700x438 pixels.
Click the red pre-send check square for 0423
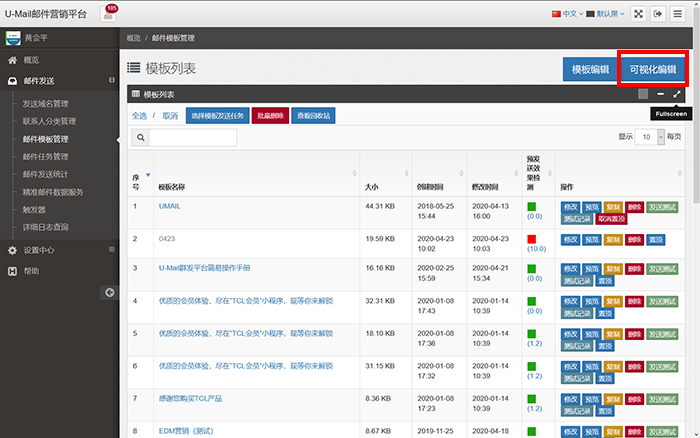point(532,238)
